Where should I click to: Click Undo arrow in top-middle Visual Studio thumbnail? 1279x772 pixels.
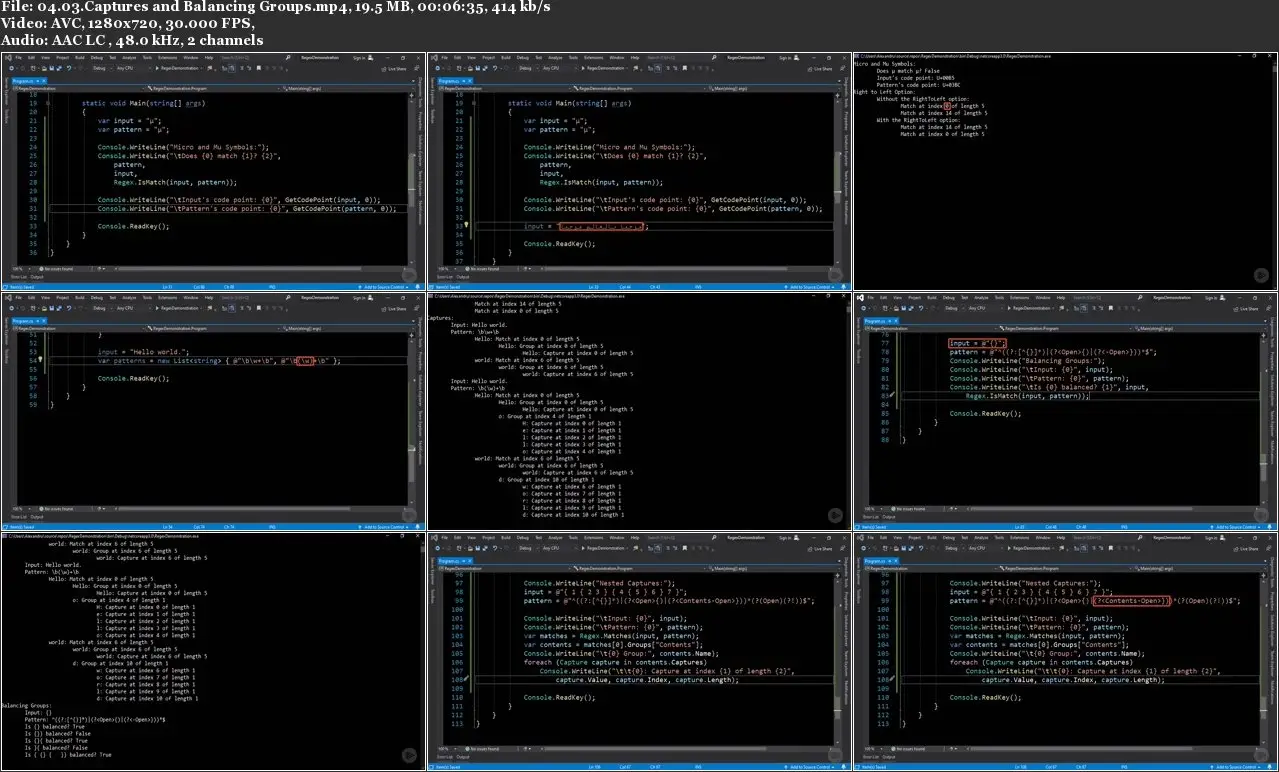click(496, 69)
